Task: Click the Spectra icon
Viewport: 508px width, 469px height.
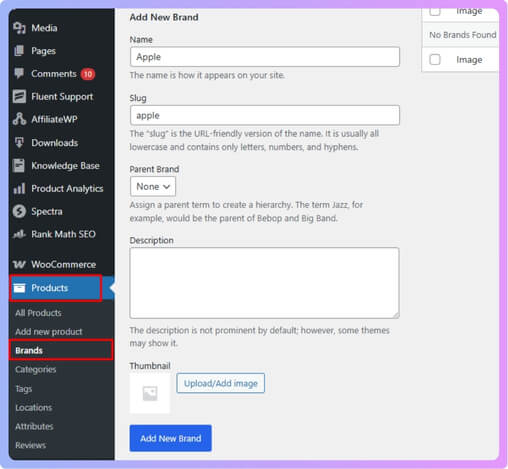Action: pos(19,211)
